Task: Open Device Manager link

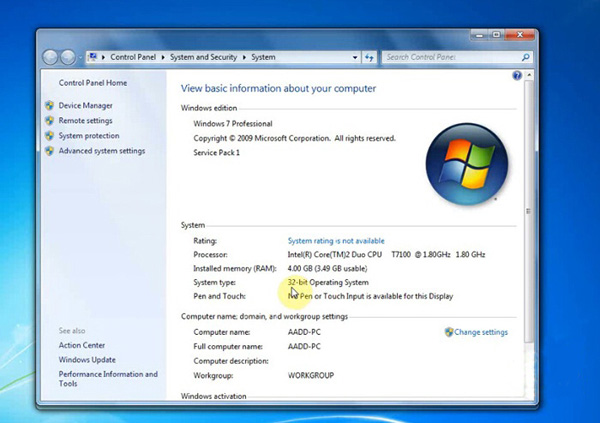Action: [x=85, y=105]
